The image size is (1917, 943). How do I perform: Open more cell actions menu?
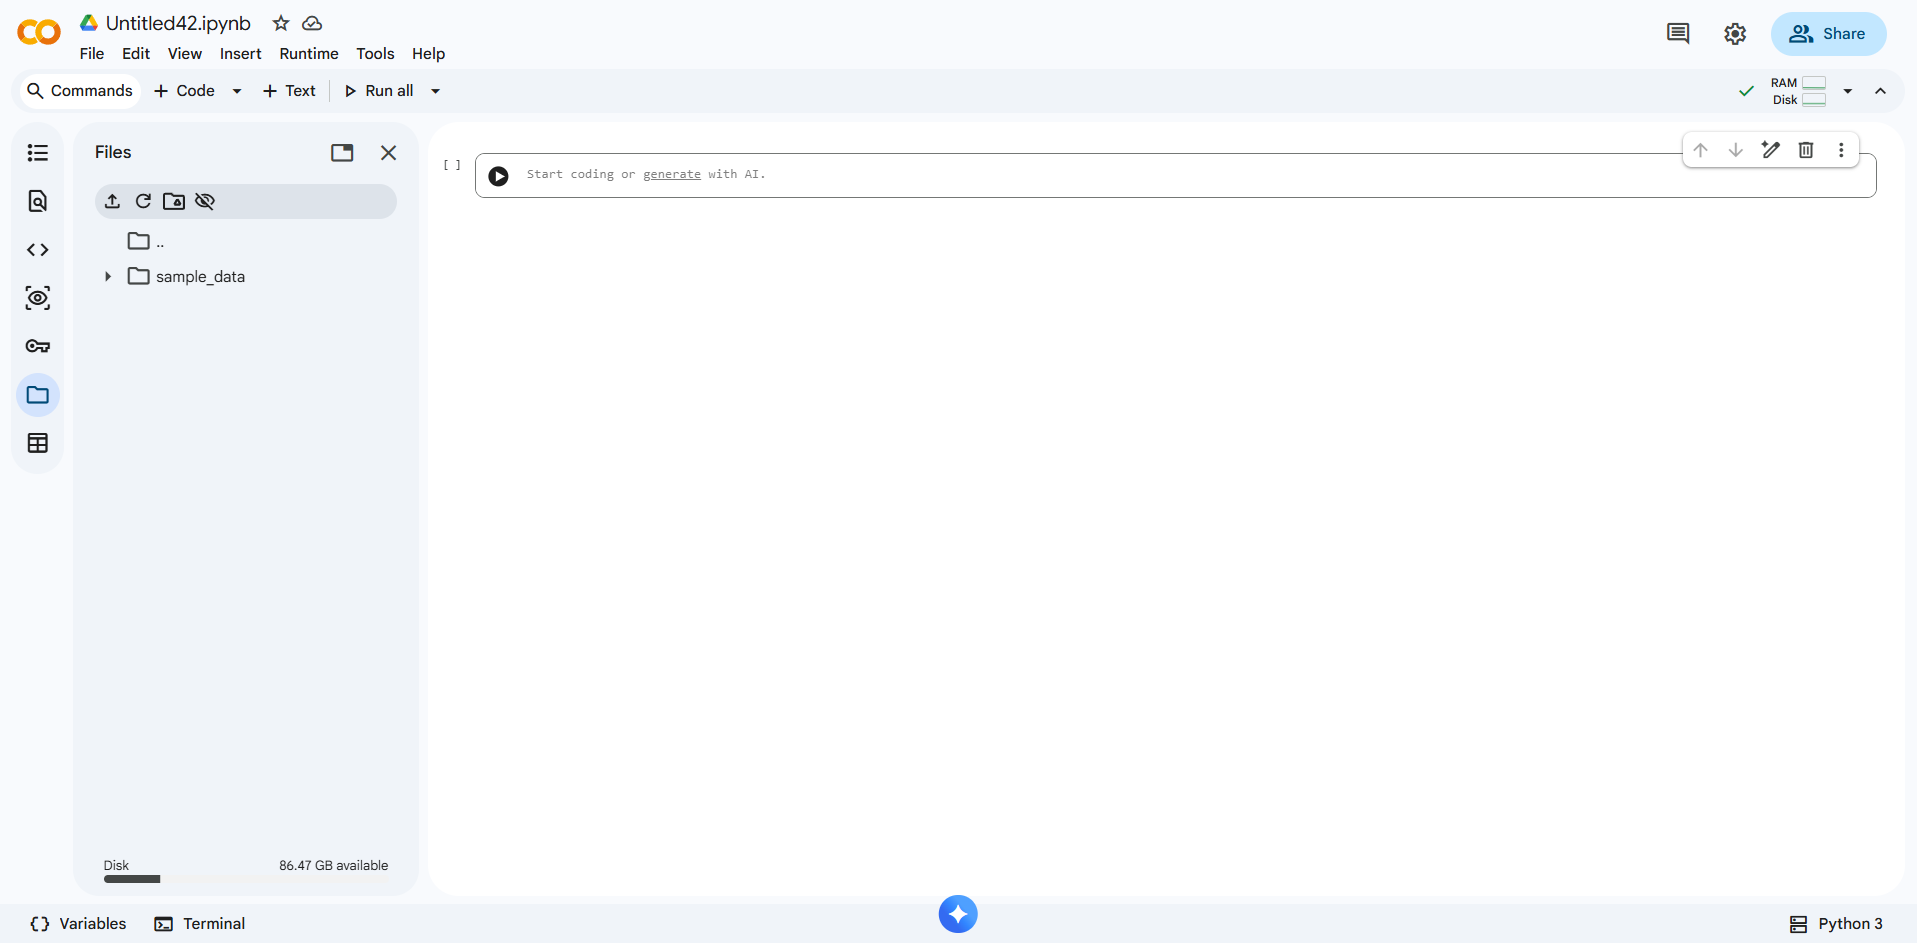click(x=1841, y=150)
